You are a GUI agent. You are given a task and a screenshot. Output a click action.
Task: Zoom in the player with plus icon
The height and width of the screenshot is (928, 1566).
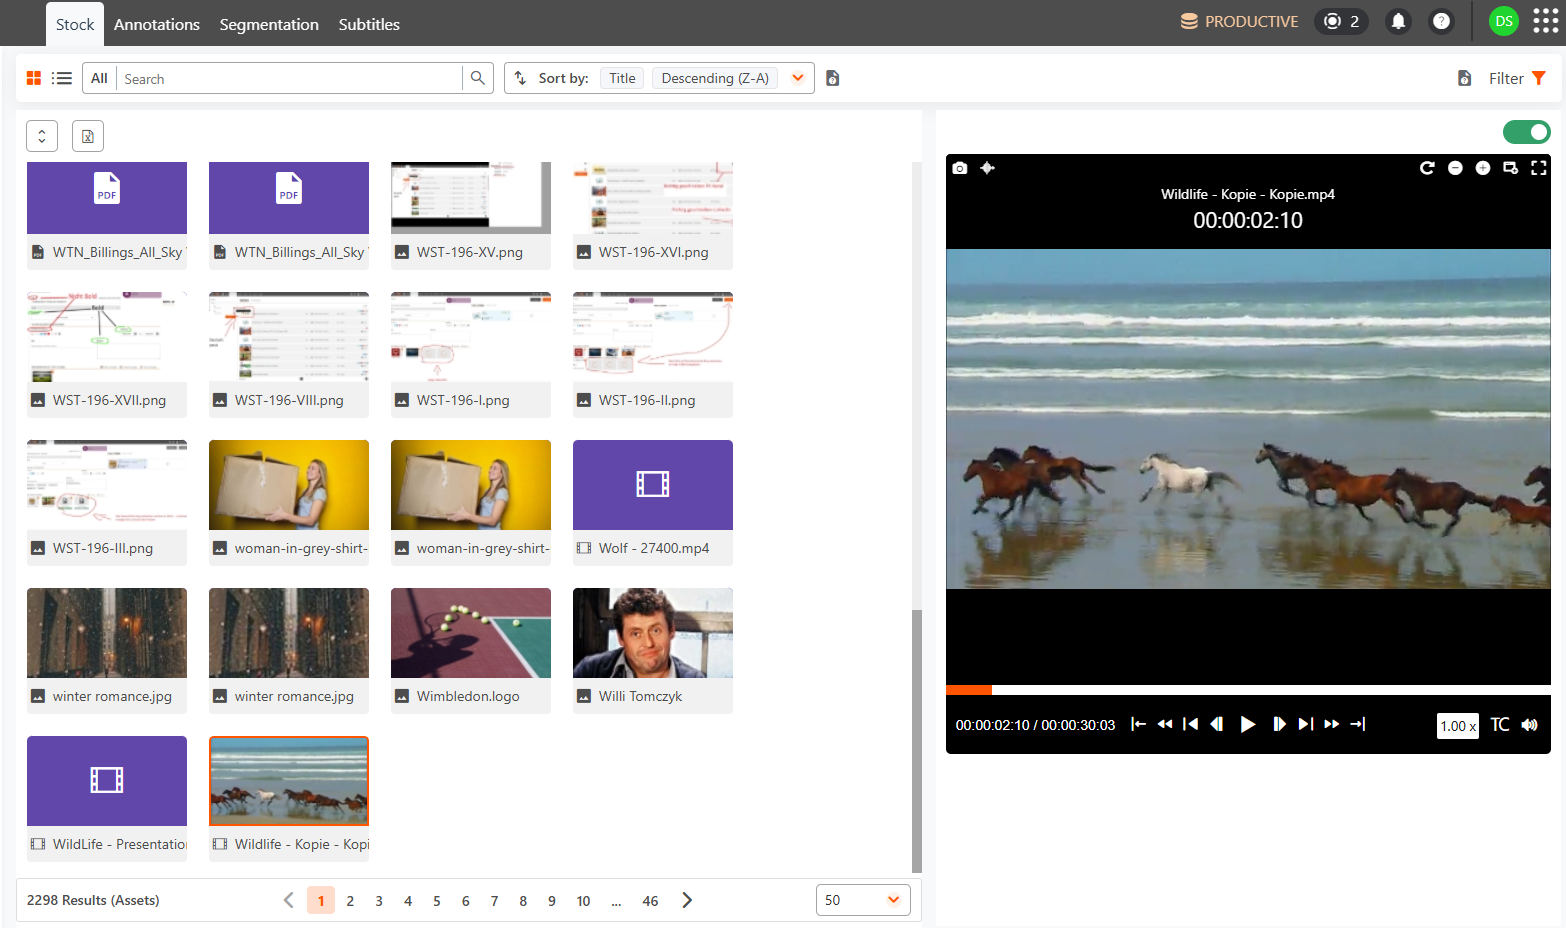click(1483, 168)
